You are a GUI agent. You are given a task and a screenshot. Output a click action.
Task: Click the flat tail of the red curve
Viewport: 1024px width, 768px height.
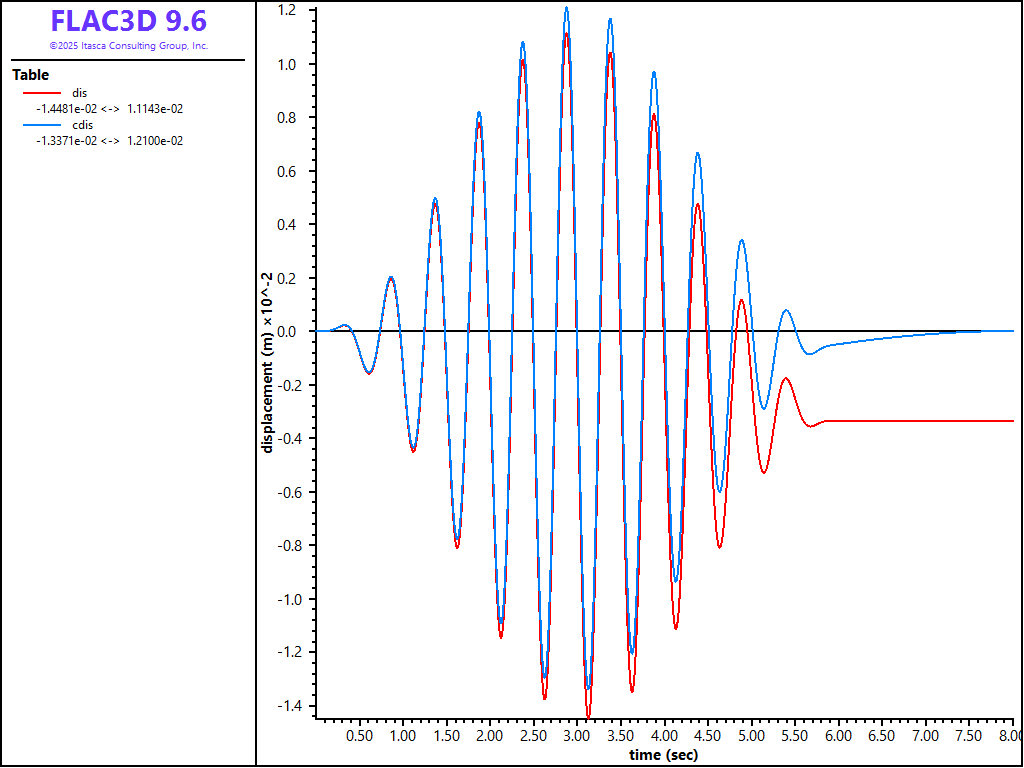coord(920,421)
